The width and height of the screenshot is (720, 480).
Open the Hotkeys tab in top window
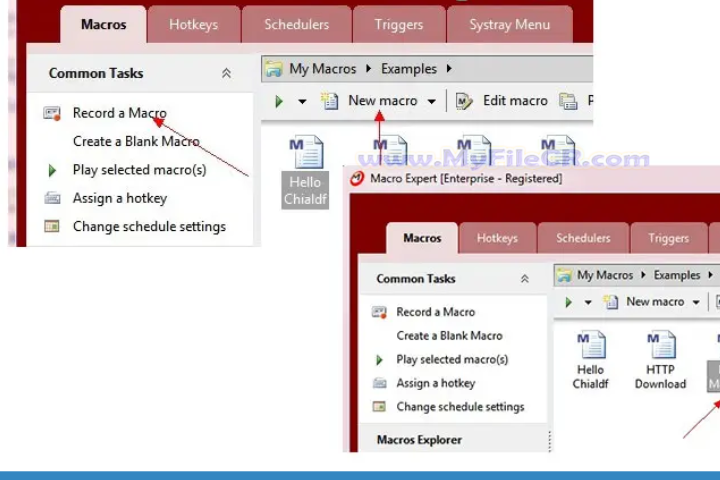click(x=193, y=24)
